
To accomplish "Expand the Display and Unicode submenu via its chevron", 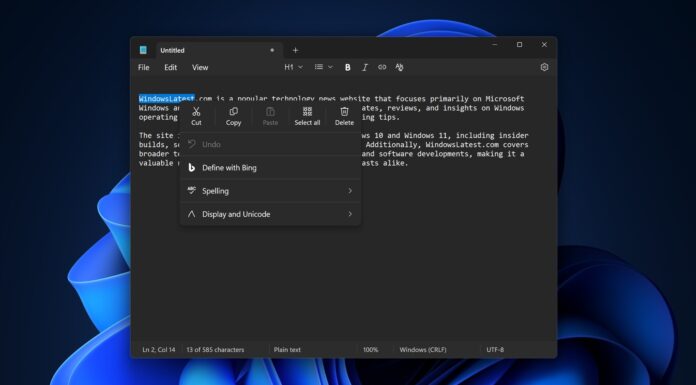I will click(350, 214).
